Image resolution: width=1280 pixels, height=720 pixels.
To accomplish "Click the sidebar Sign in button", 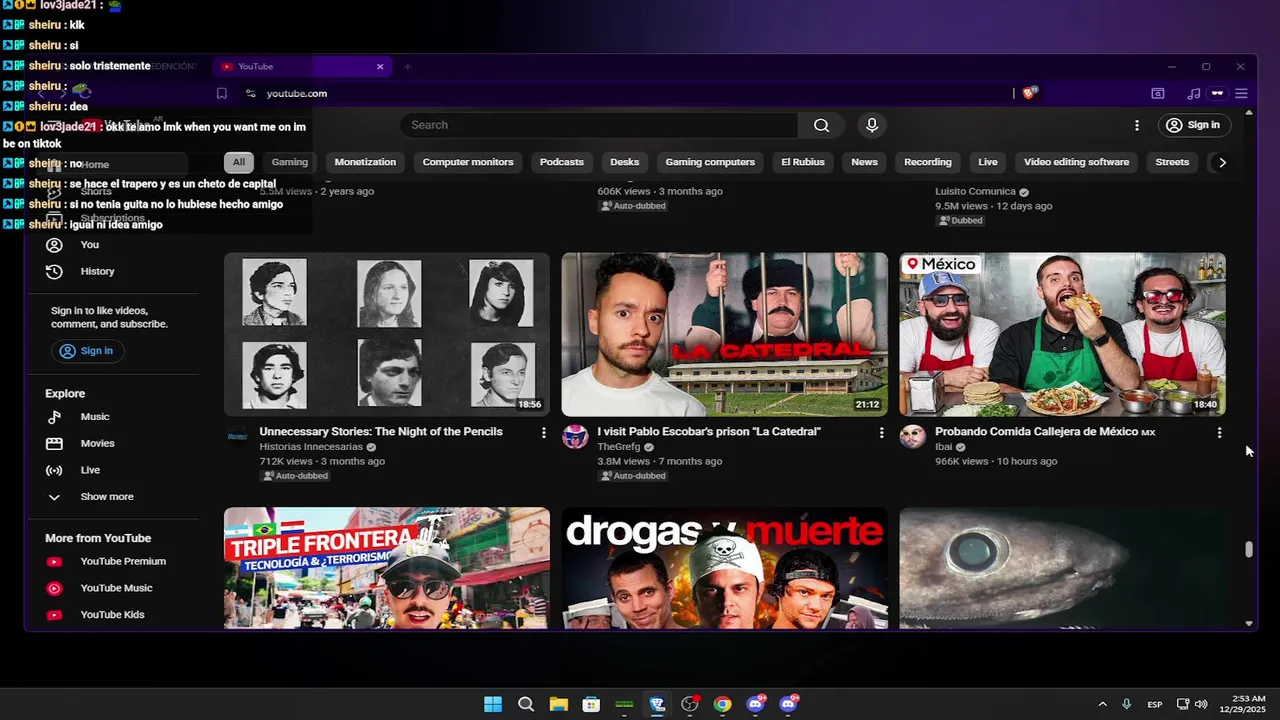I will tap(87, 351).
